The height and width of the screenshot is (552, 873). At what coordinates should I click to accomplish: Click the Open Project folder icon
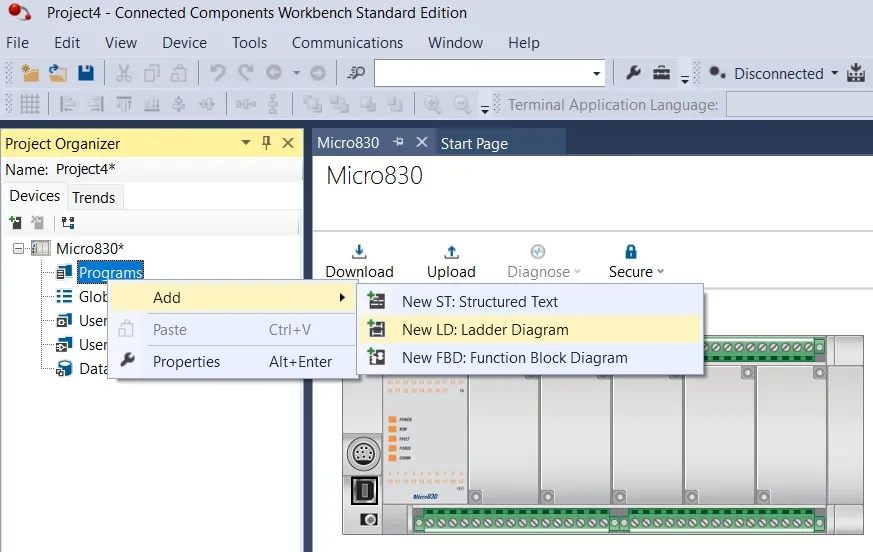click(x=57, y=73)
